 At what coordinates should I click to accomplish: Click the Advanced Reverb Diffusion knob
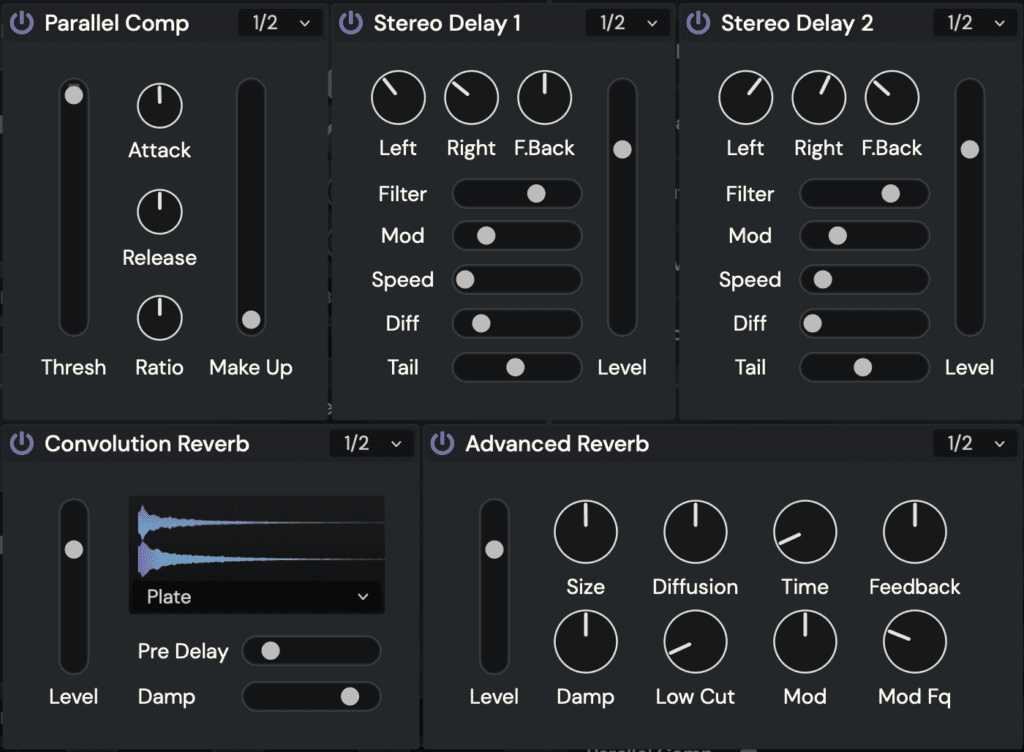click(x=696, y=532)
